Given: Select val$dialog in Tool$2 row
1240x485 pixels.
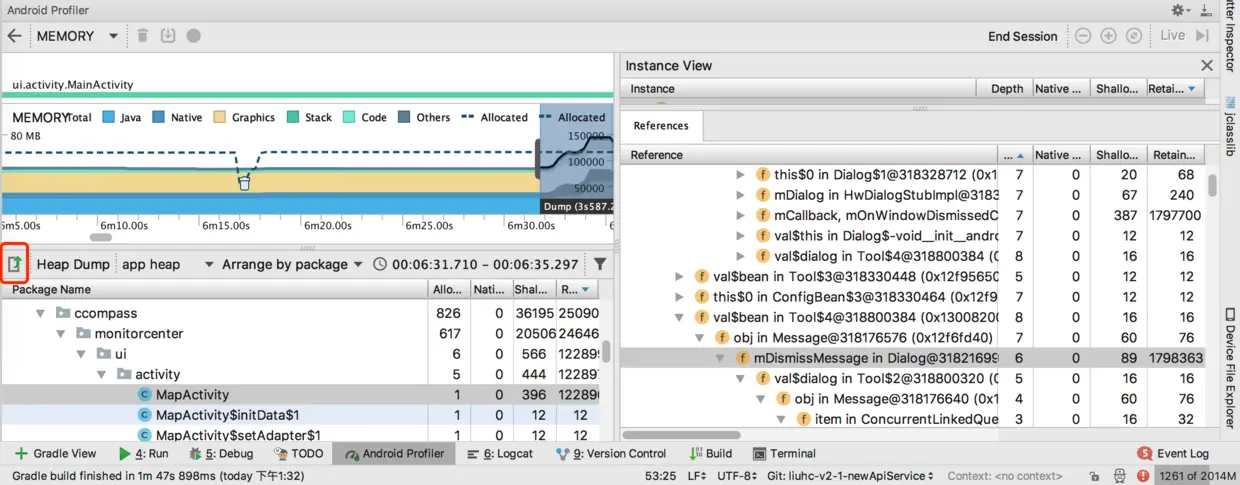Looking at the screenshot, I should (x=912, y=379).
